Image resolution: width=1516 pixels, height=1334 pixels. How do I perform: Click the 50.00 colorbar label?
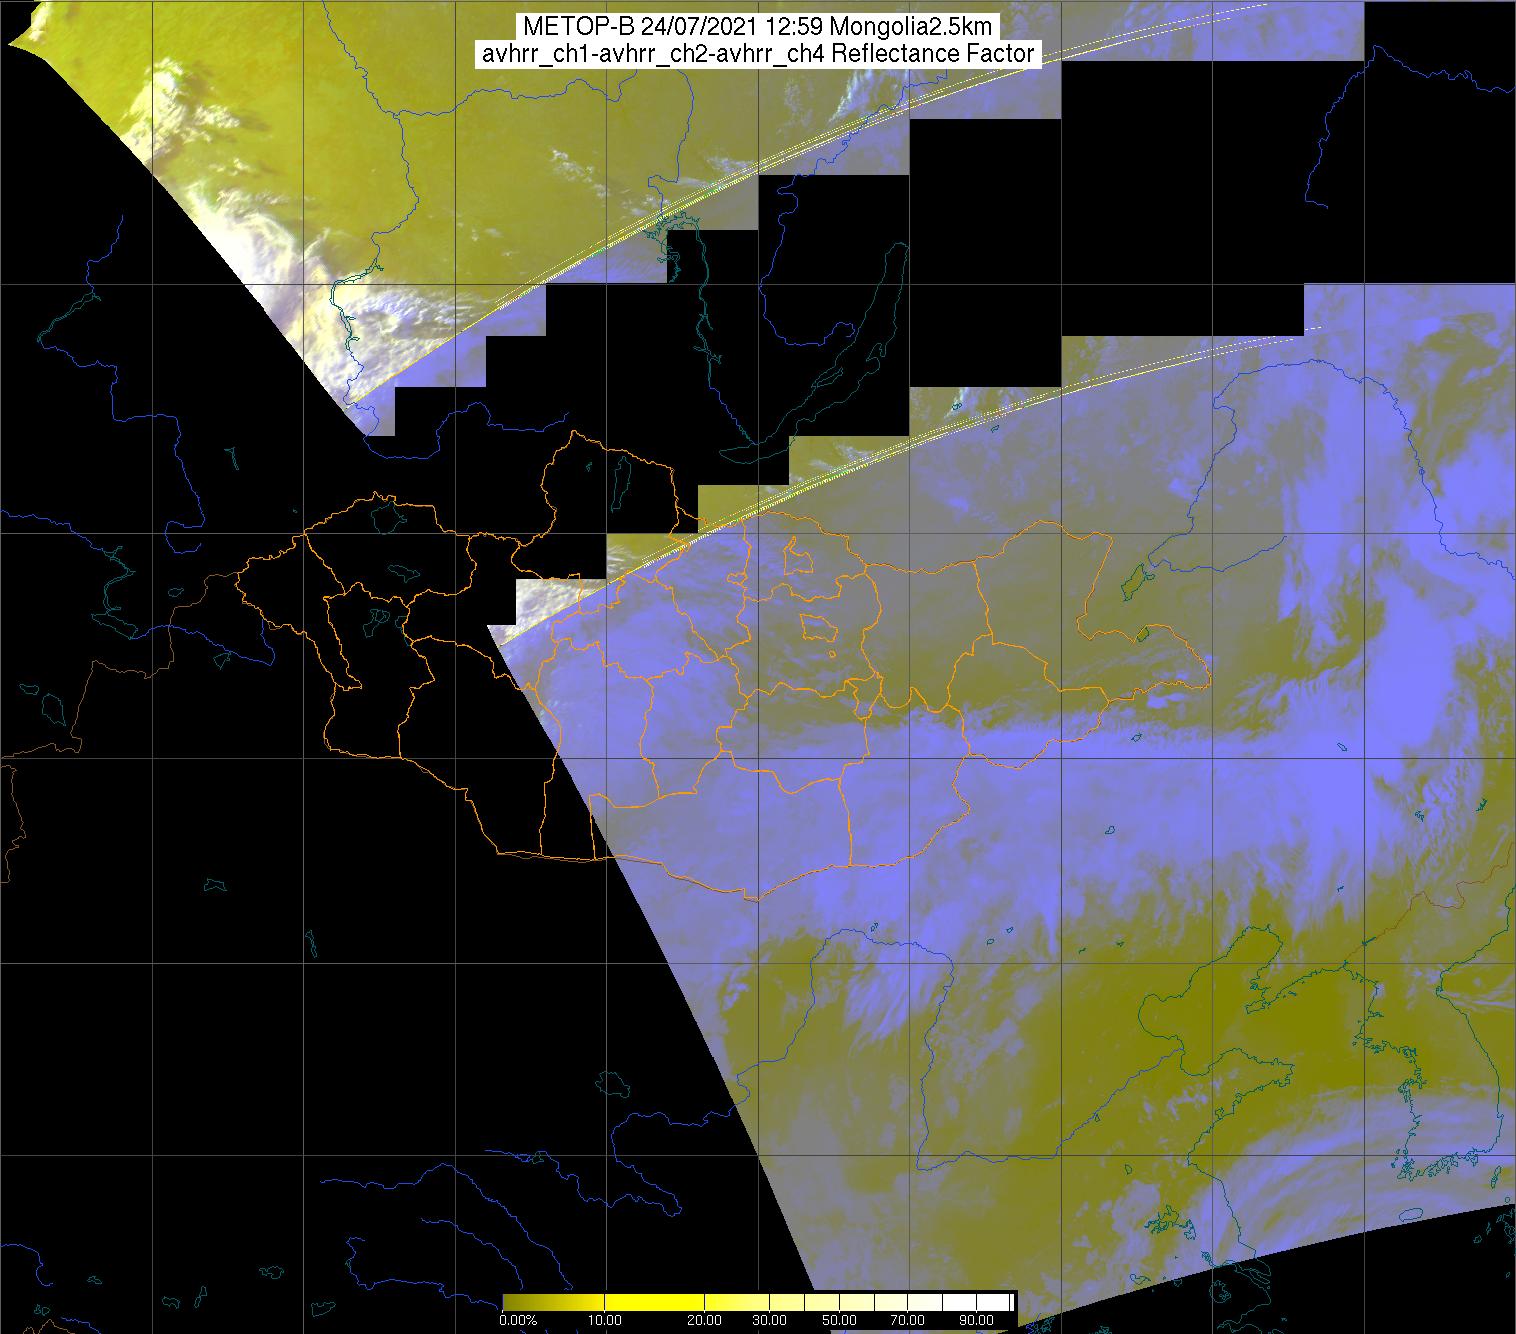841,1321
